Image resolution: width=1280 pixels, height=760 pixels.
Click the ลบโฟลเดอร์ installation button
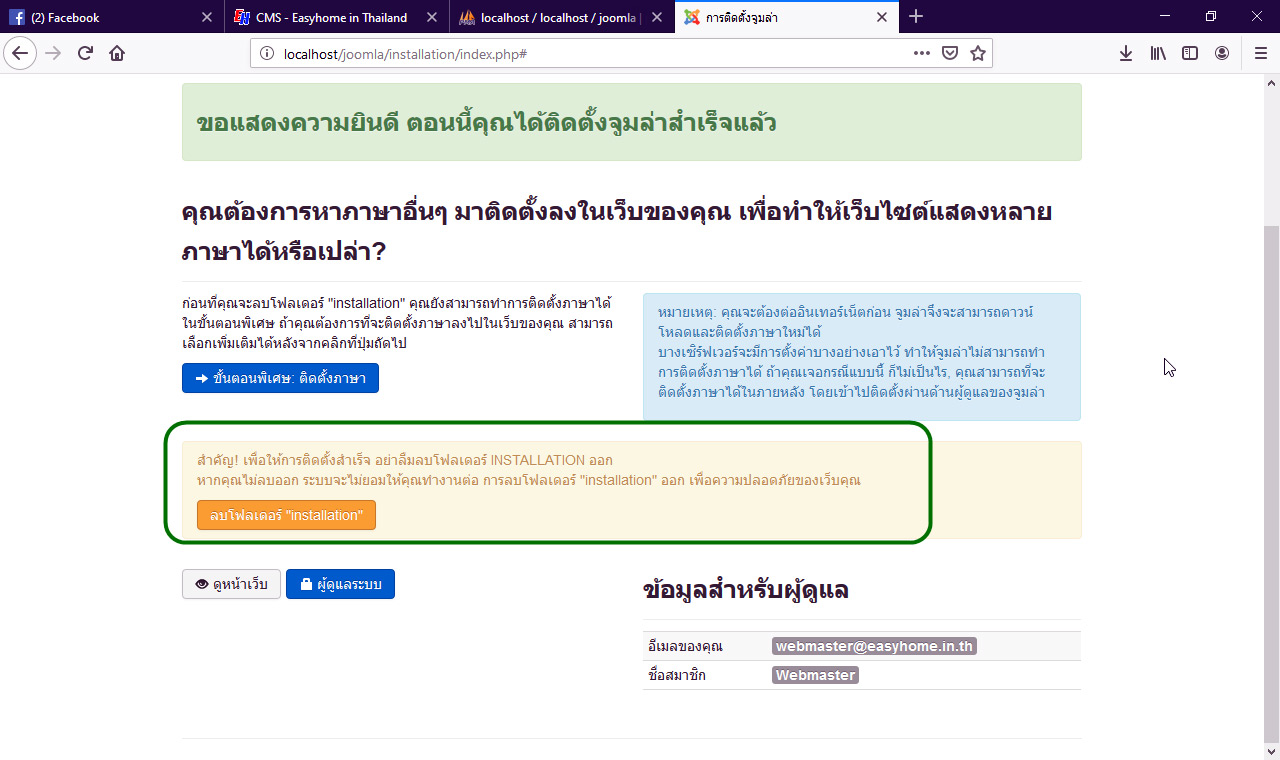click(286, 516)
